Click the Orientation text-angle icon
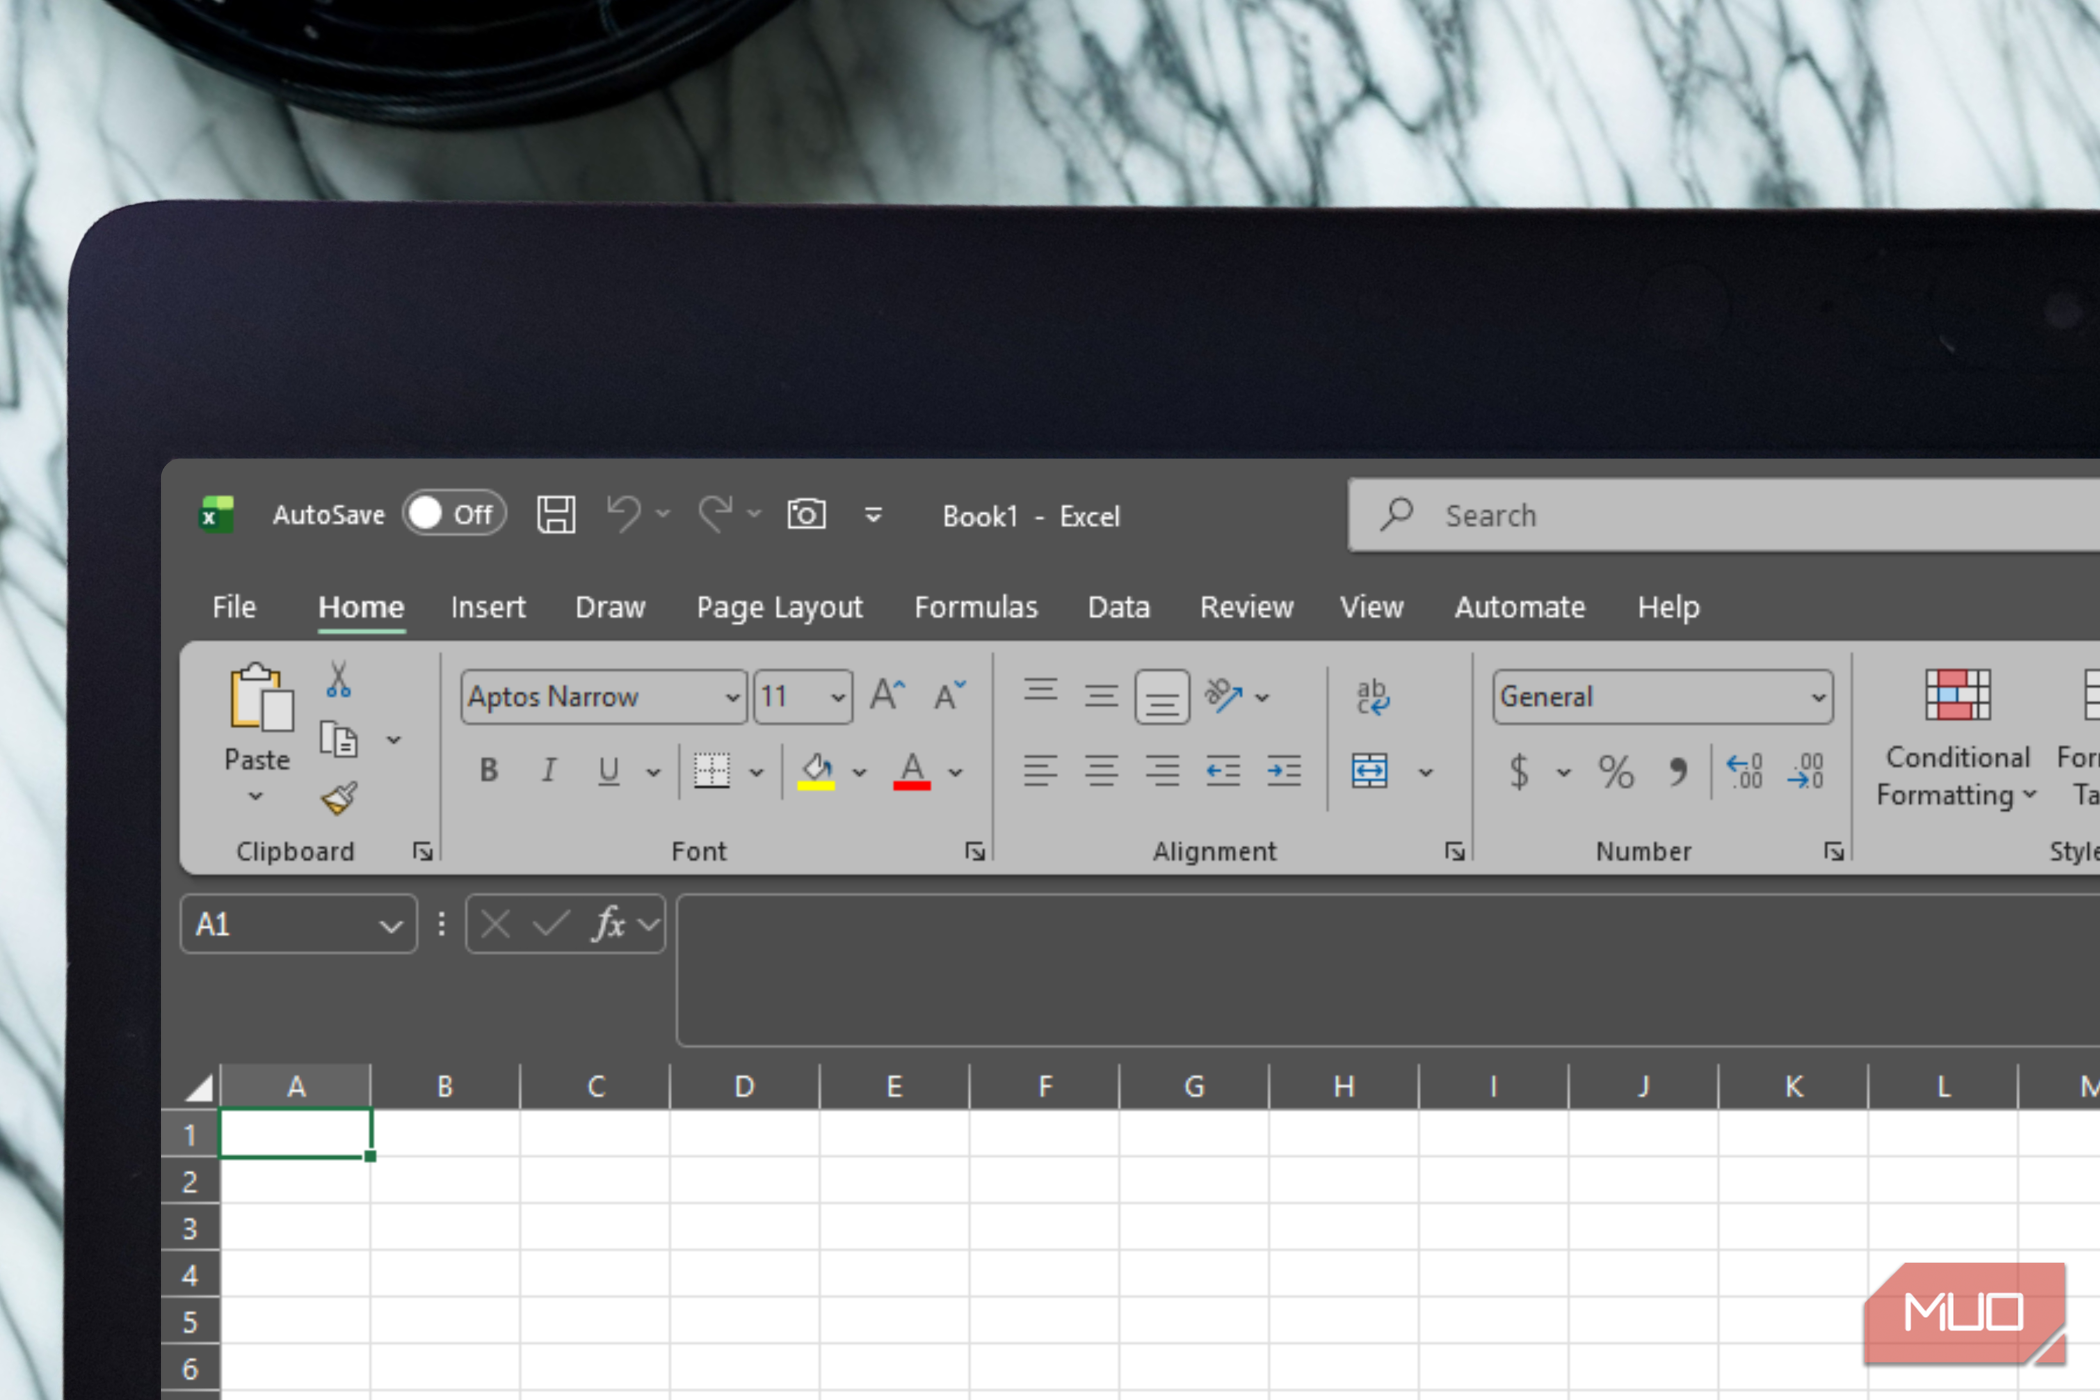 pyautogui.click(x=1223, y=695)
